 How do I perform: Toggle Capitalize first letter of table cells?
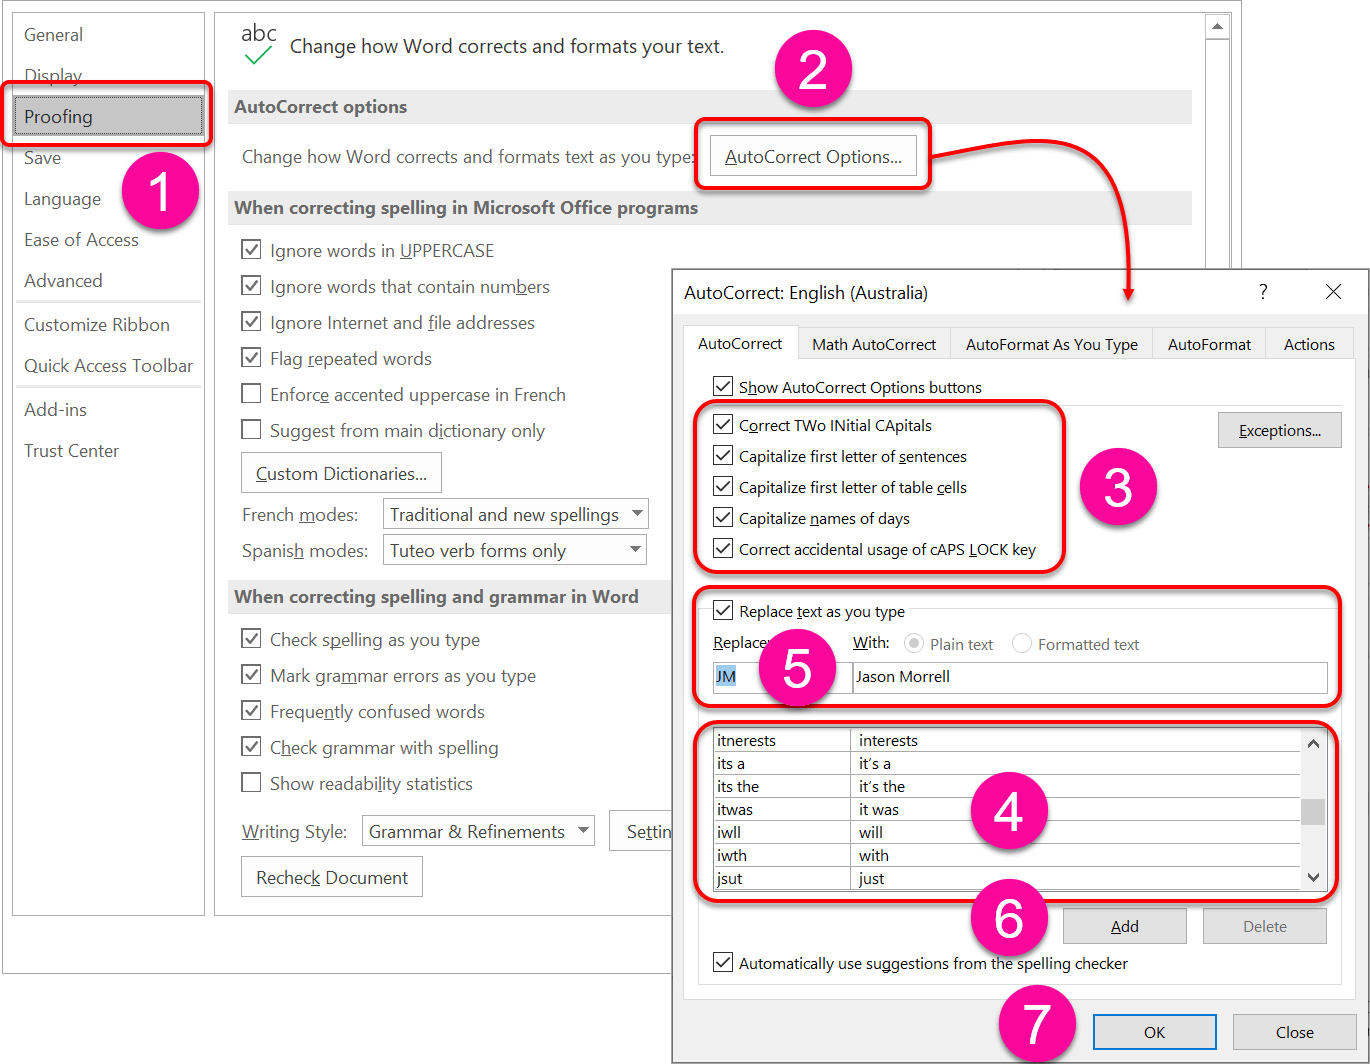click(723, 487)
